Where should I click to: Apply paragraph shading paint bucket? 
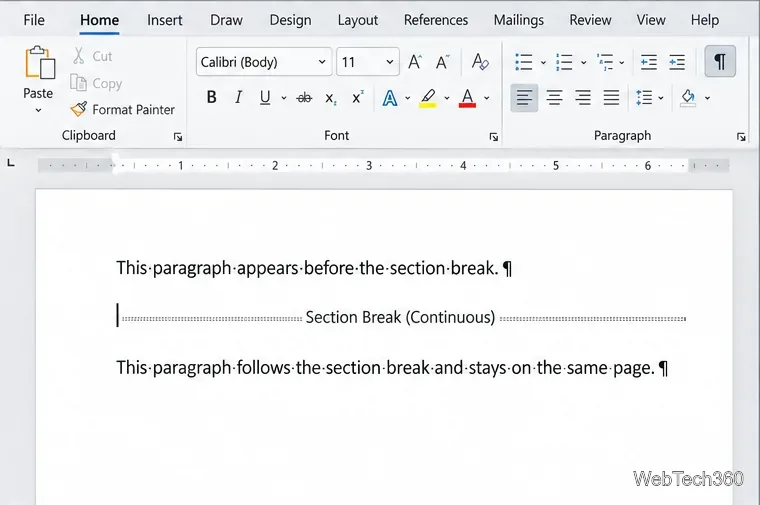pos(688,98)
